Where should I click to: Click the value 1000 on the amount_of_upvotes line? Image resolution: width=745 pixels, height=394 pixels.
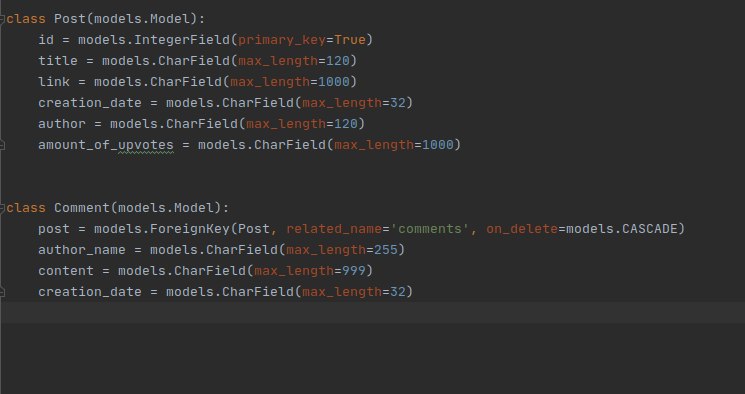pyautogui.click(x=438, y=144)
